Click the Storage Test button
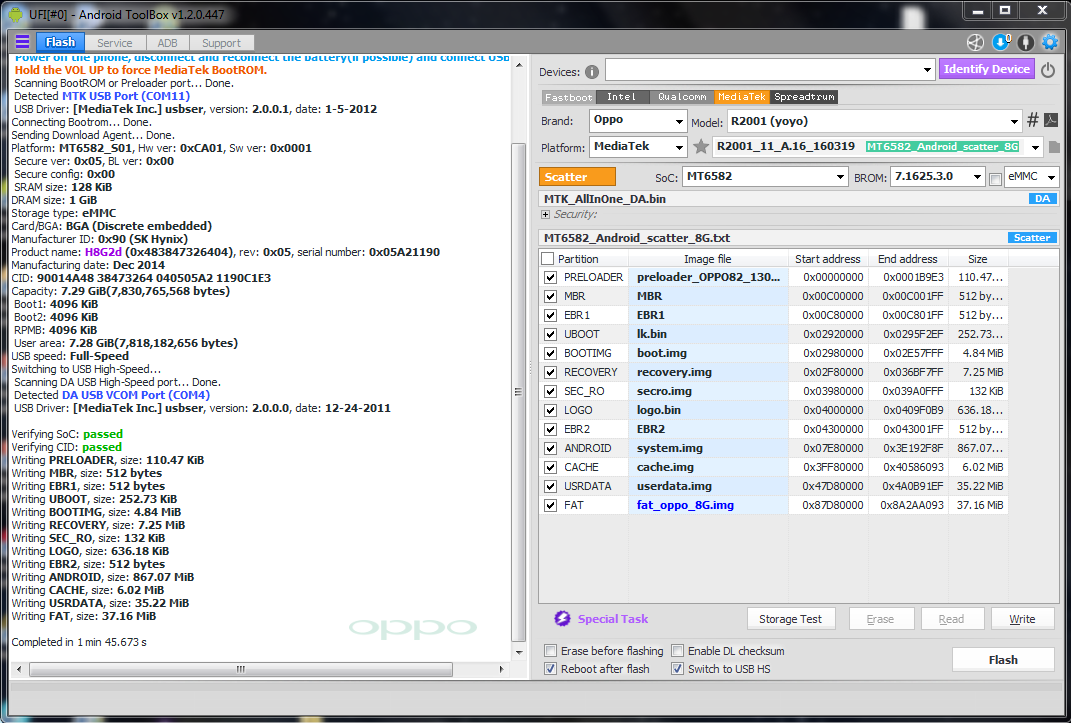 point(790,619)
